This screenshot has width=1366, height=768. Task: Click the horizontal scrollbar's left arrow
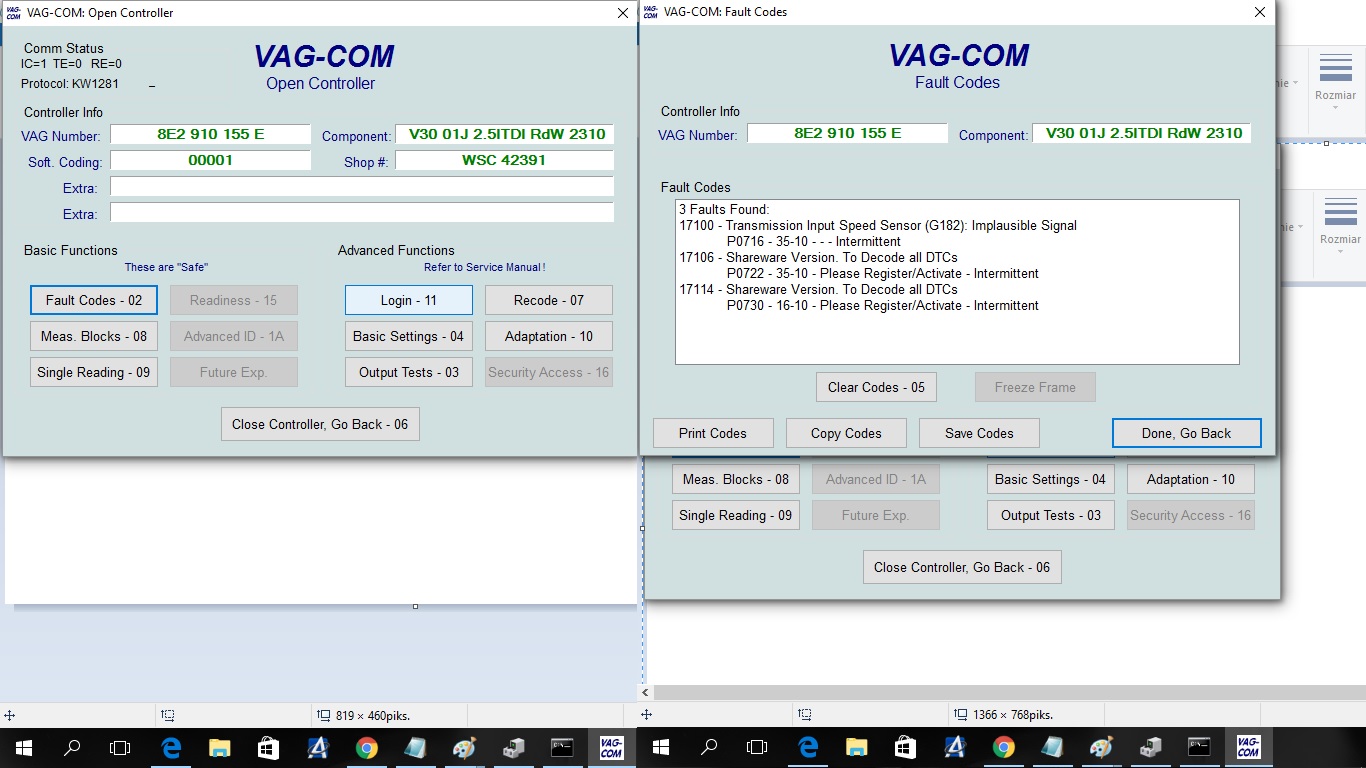pyautogui.click(x=646, y=692)
